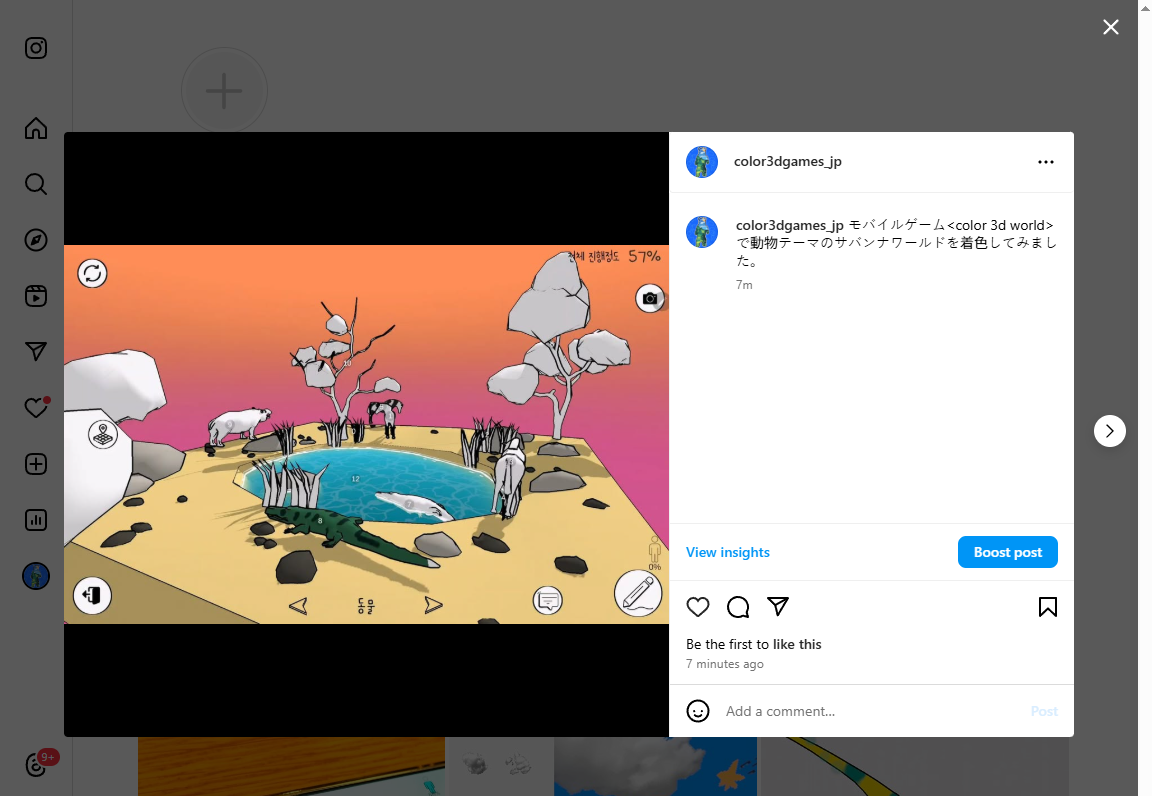The image size is (1152, 796).
Task: Click caption author's avatar
Action: (x=702, y=232)
